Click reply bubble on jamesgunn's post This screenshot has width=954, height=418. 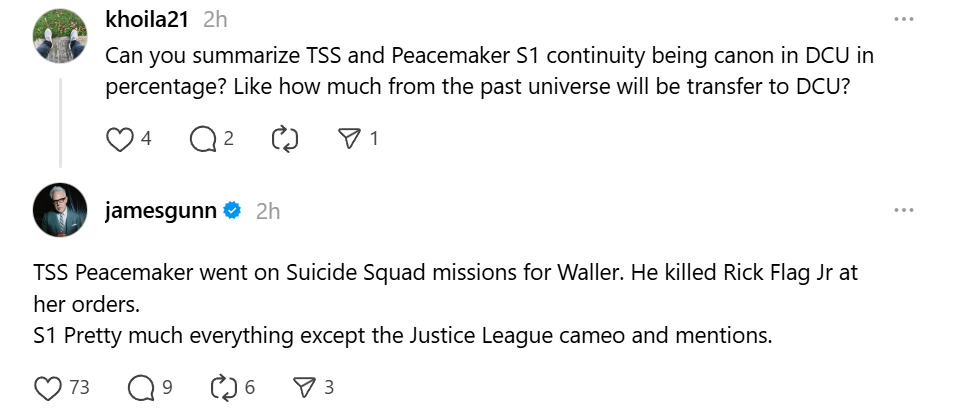click(142, 387)
